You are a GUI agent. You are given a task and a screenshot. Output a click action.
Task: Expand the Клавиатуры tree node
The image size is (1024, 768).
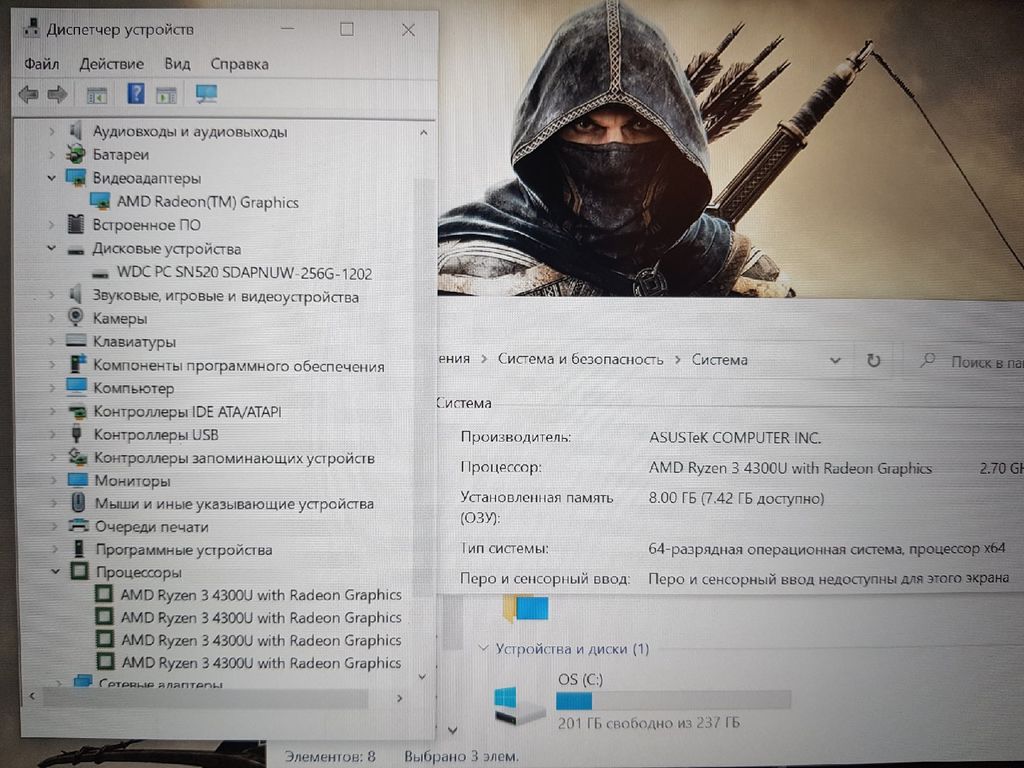(52, 342)
